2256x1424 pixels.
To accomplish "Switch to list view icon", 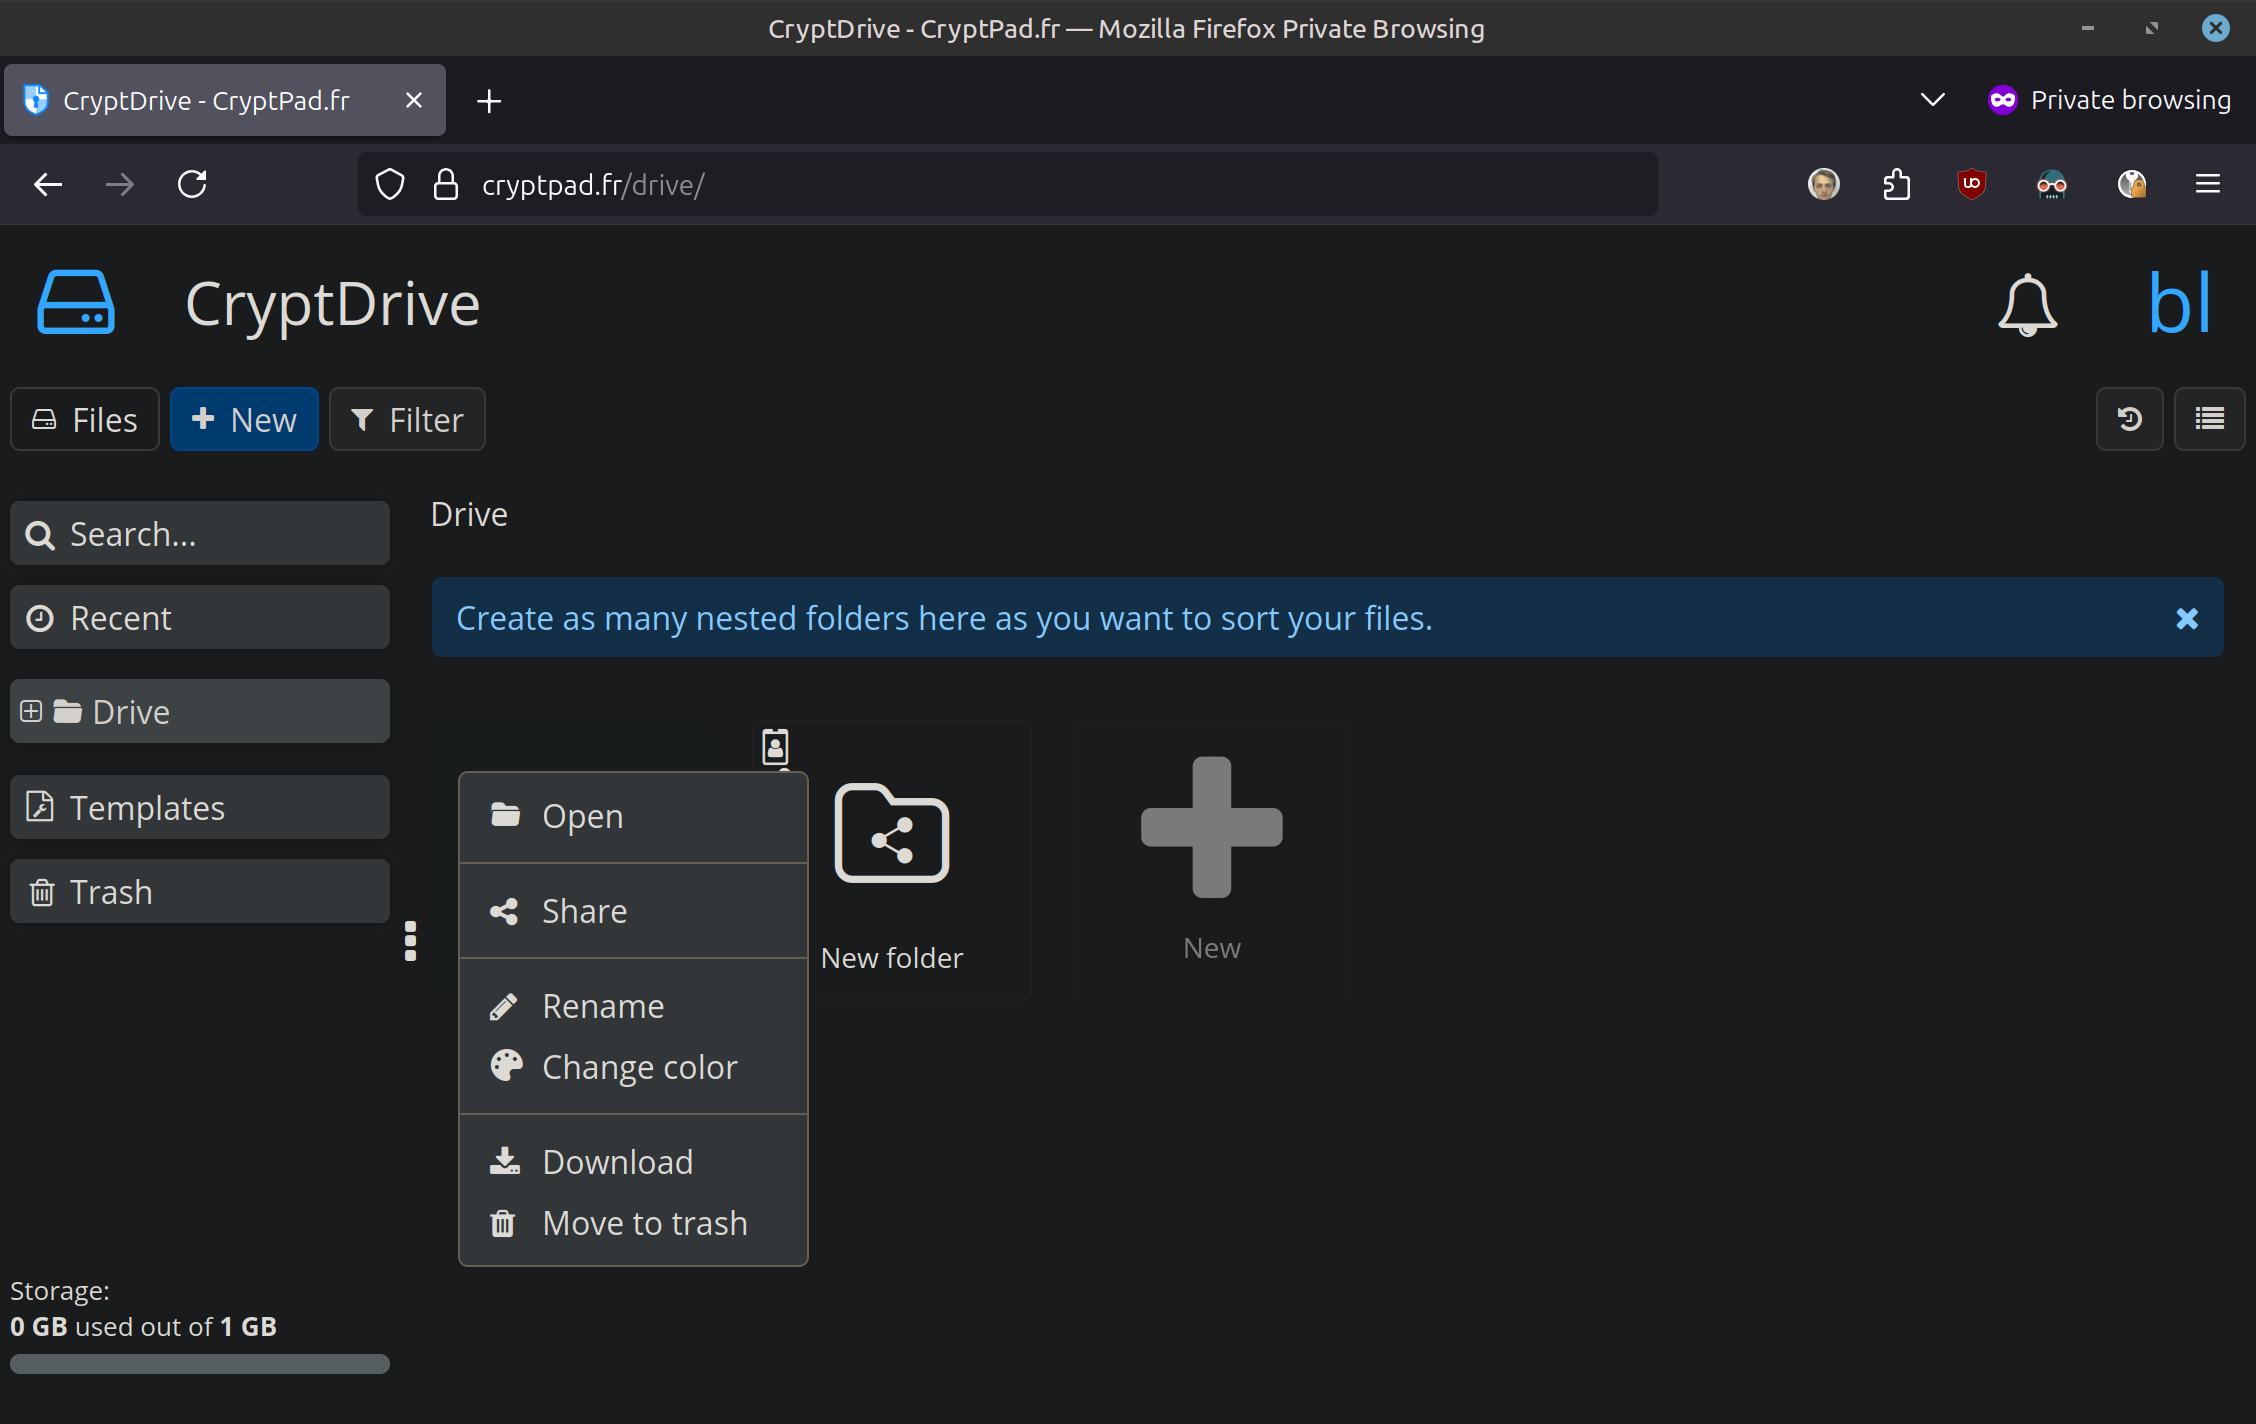I will pyautogui.click(x=2209, y=419).
